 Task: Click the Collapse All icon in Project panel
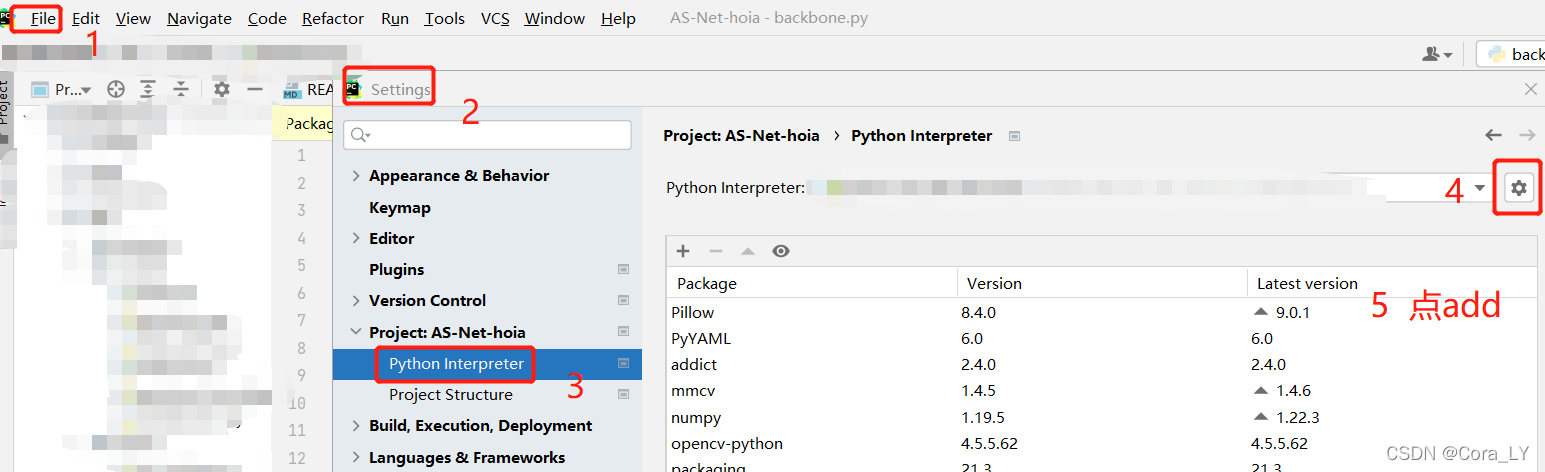181,89
